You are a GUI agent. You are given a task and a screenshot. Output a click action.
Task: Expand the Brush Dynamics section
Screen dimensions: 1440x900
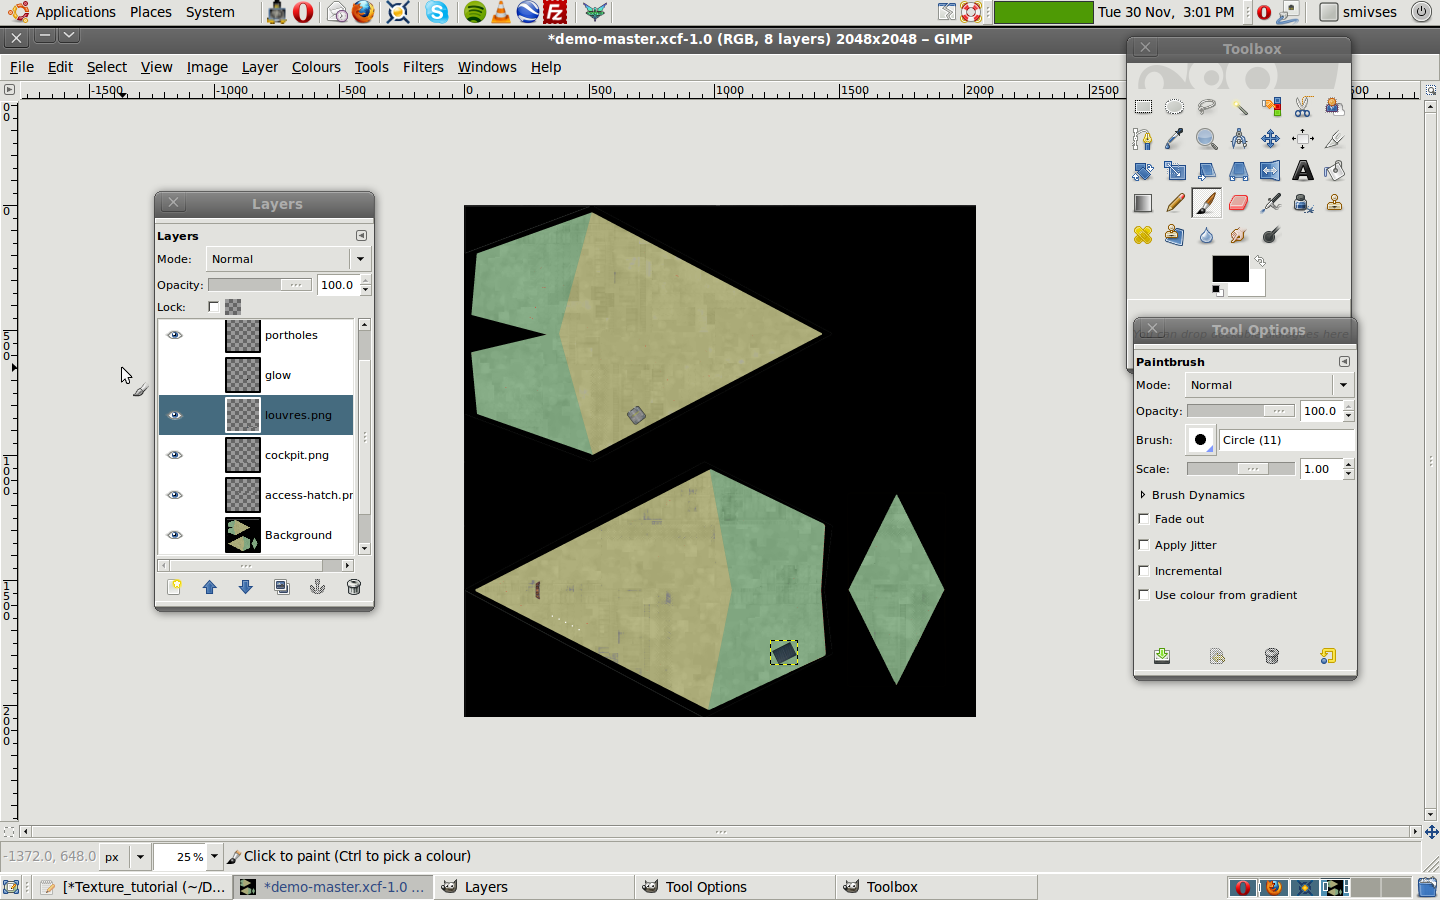(1143, 495)
